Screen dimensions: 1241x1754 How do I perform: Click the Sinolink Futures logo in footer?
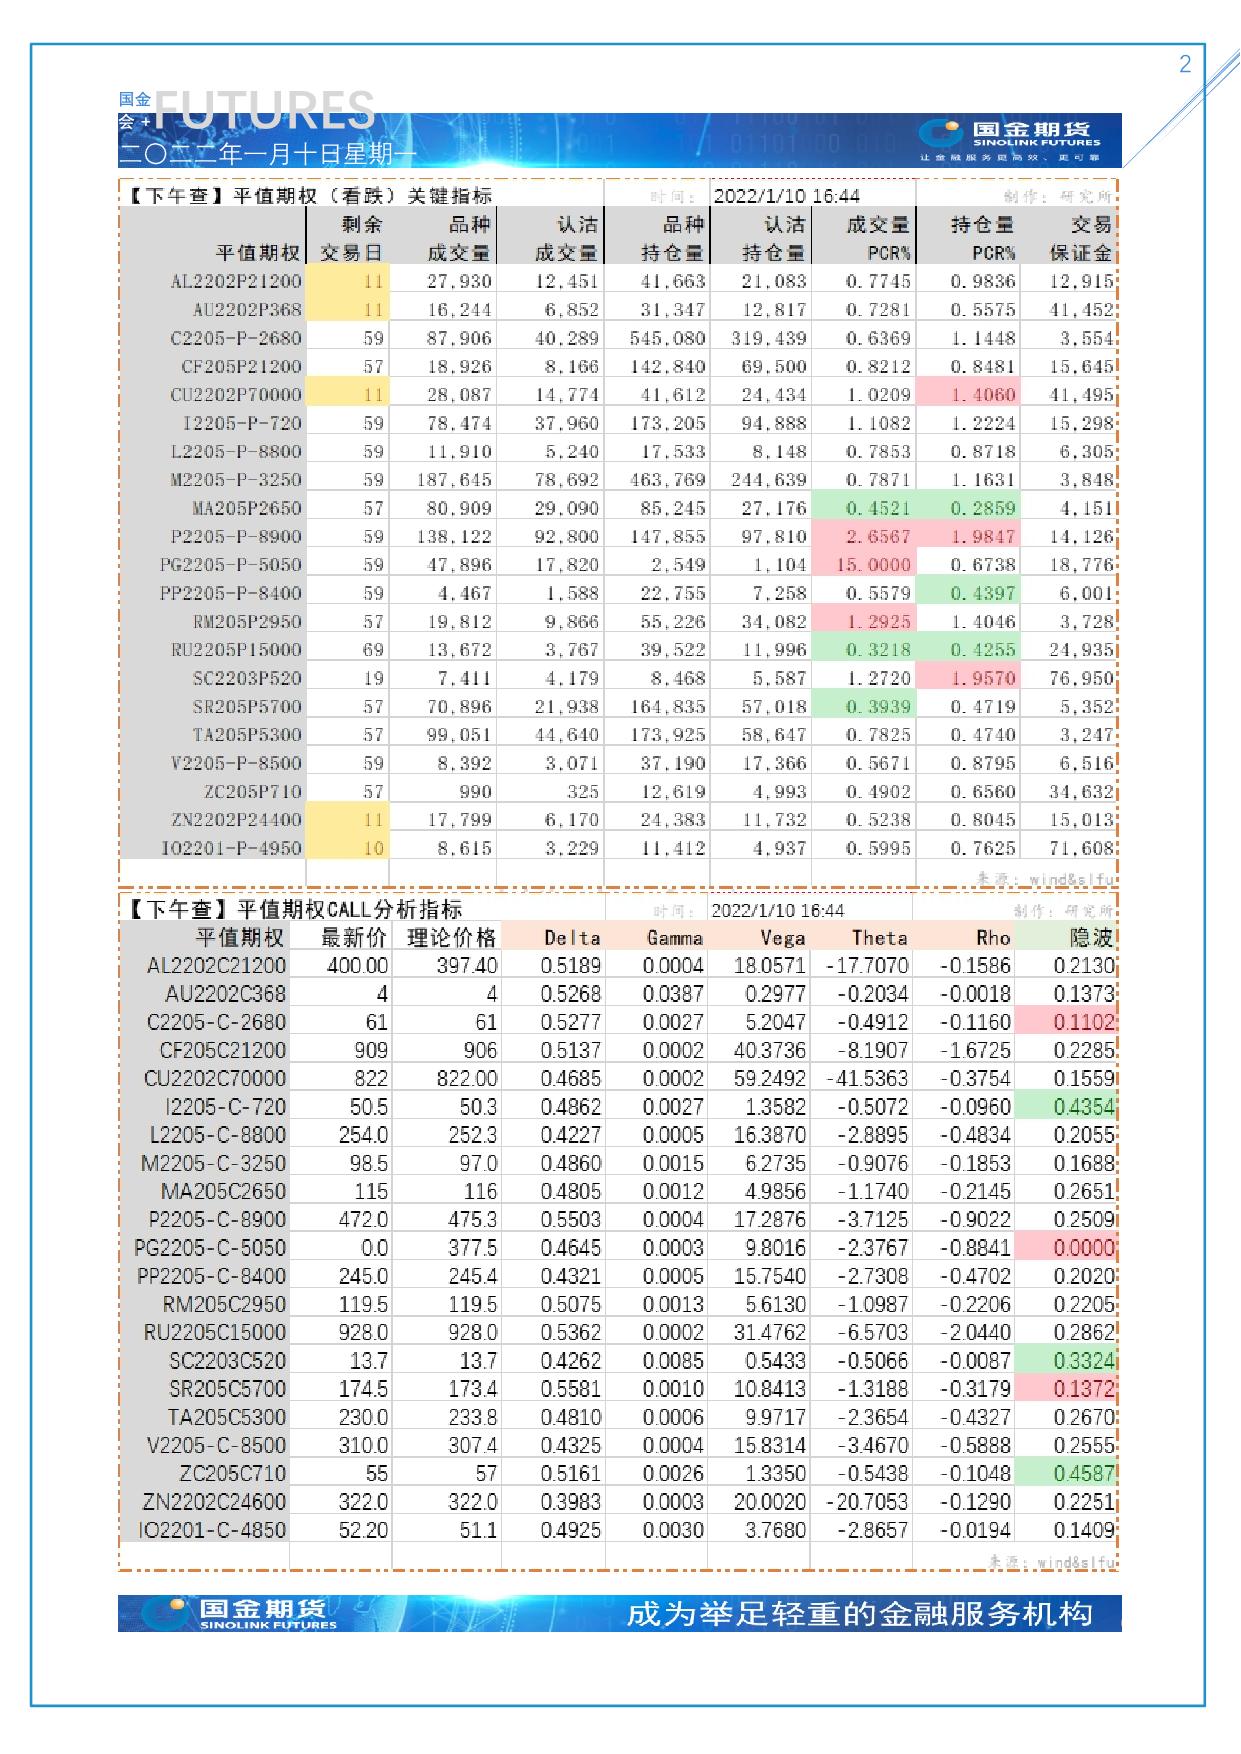(238, 1614)
